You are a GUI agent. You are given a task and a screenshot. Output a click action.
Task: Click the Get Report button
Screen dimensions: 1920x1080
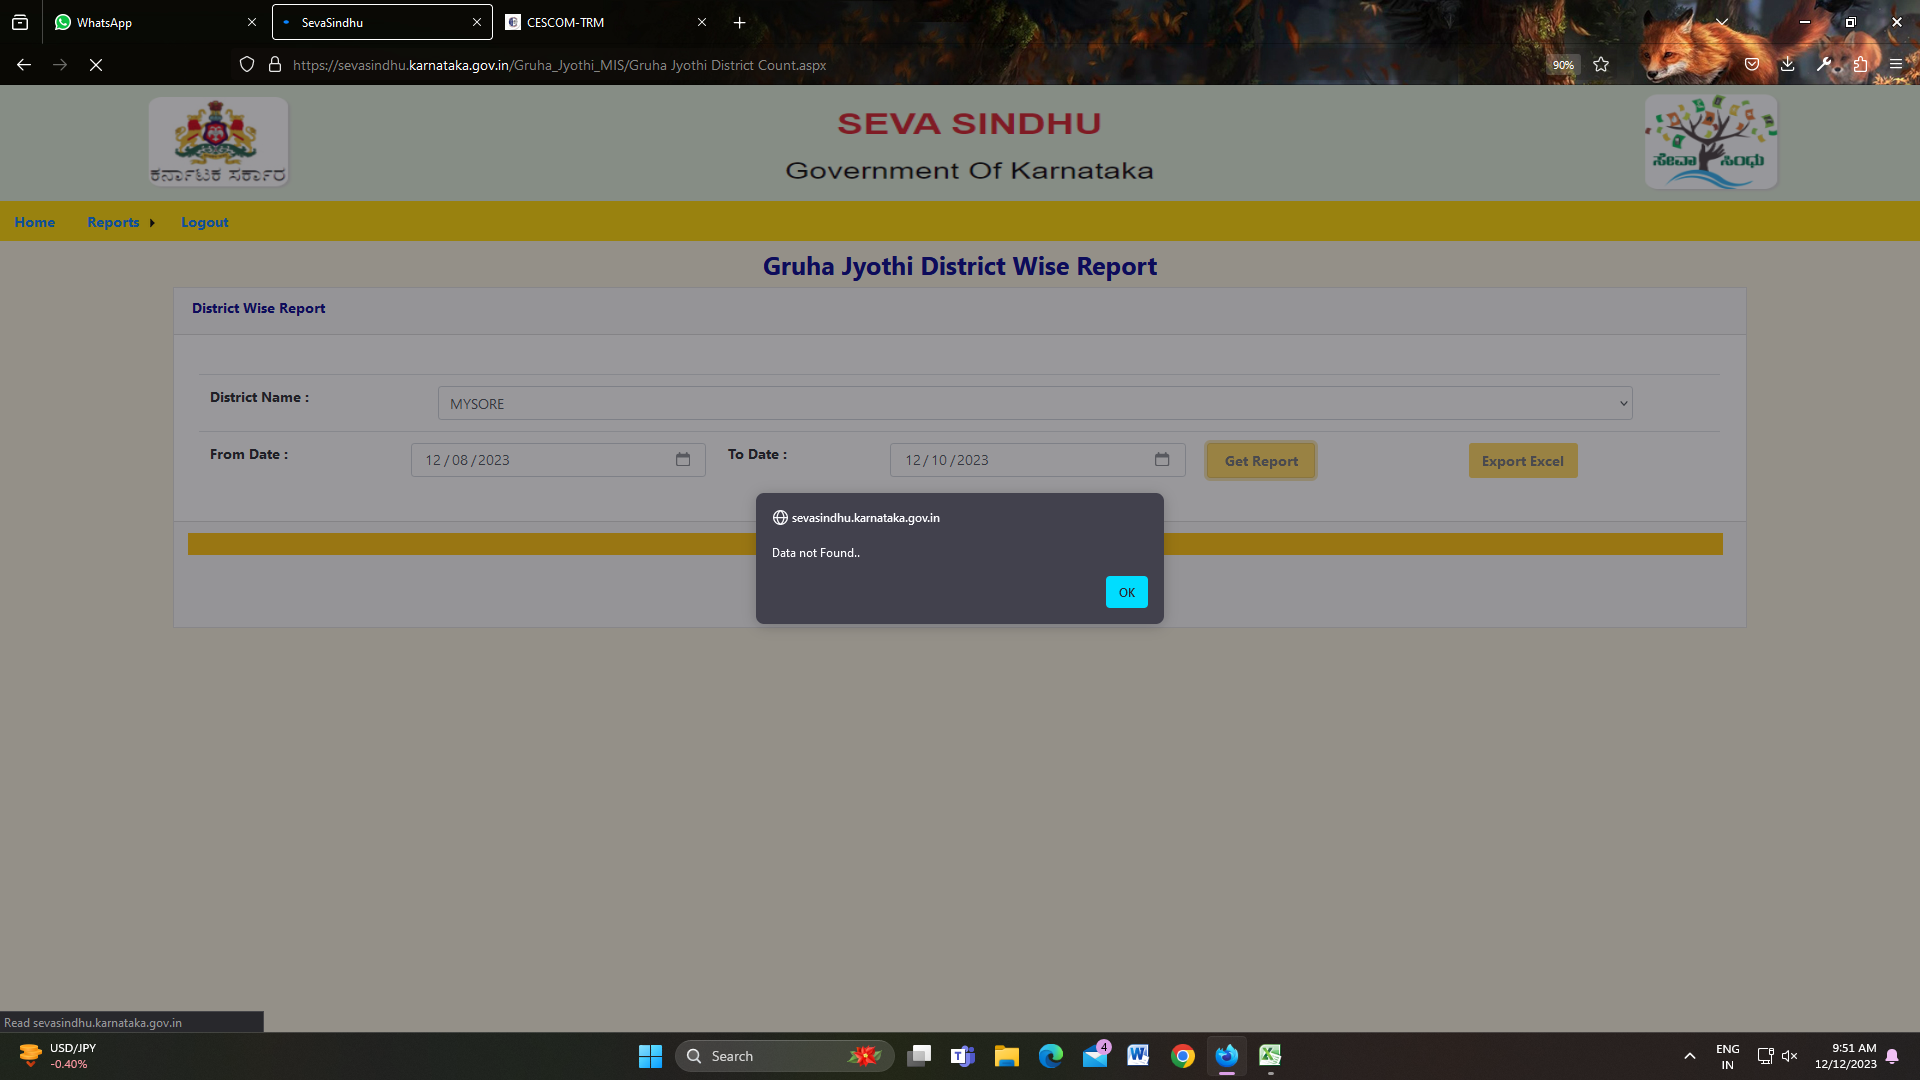tap(1261, 461)
